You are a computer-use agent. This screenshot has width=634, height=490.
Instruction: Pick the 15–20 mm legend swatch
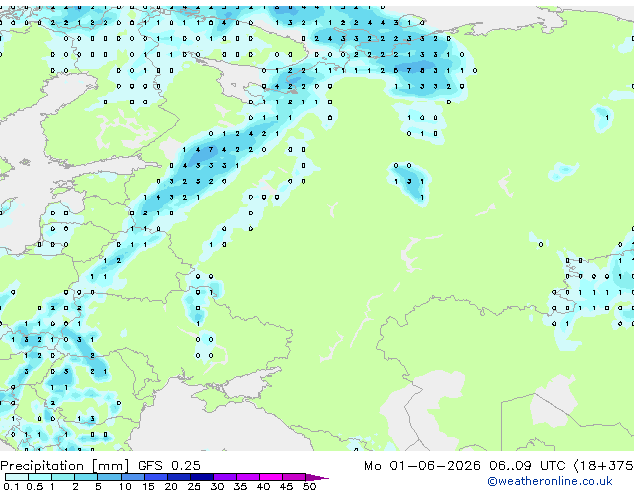[x=155, y=477]
